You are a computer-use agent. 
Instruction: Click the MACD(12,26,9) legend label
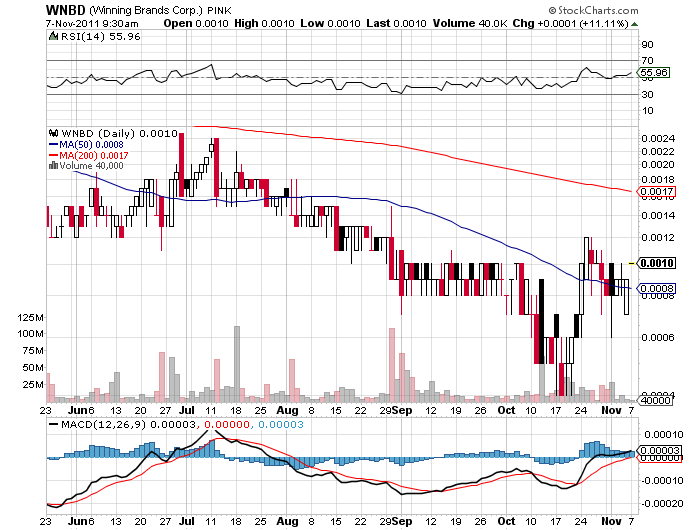pyautogui.click(x=103, y=424)
